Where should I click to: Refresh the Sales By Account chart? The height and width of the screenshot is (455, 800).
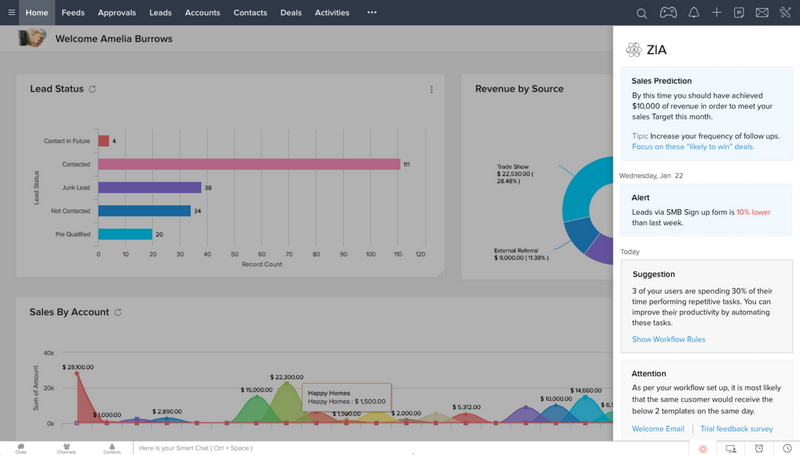point(118,313)
